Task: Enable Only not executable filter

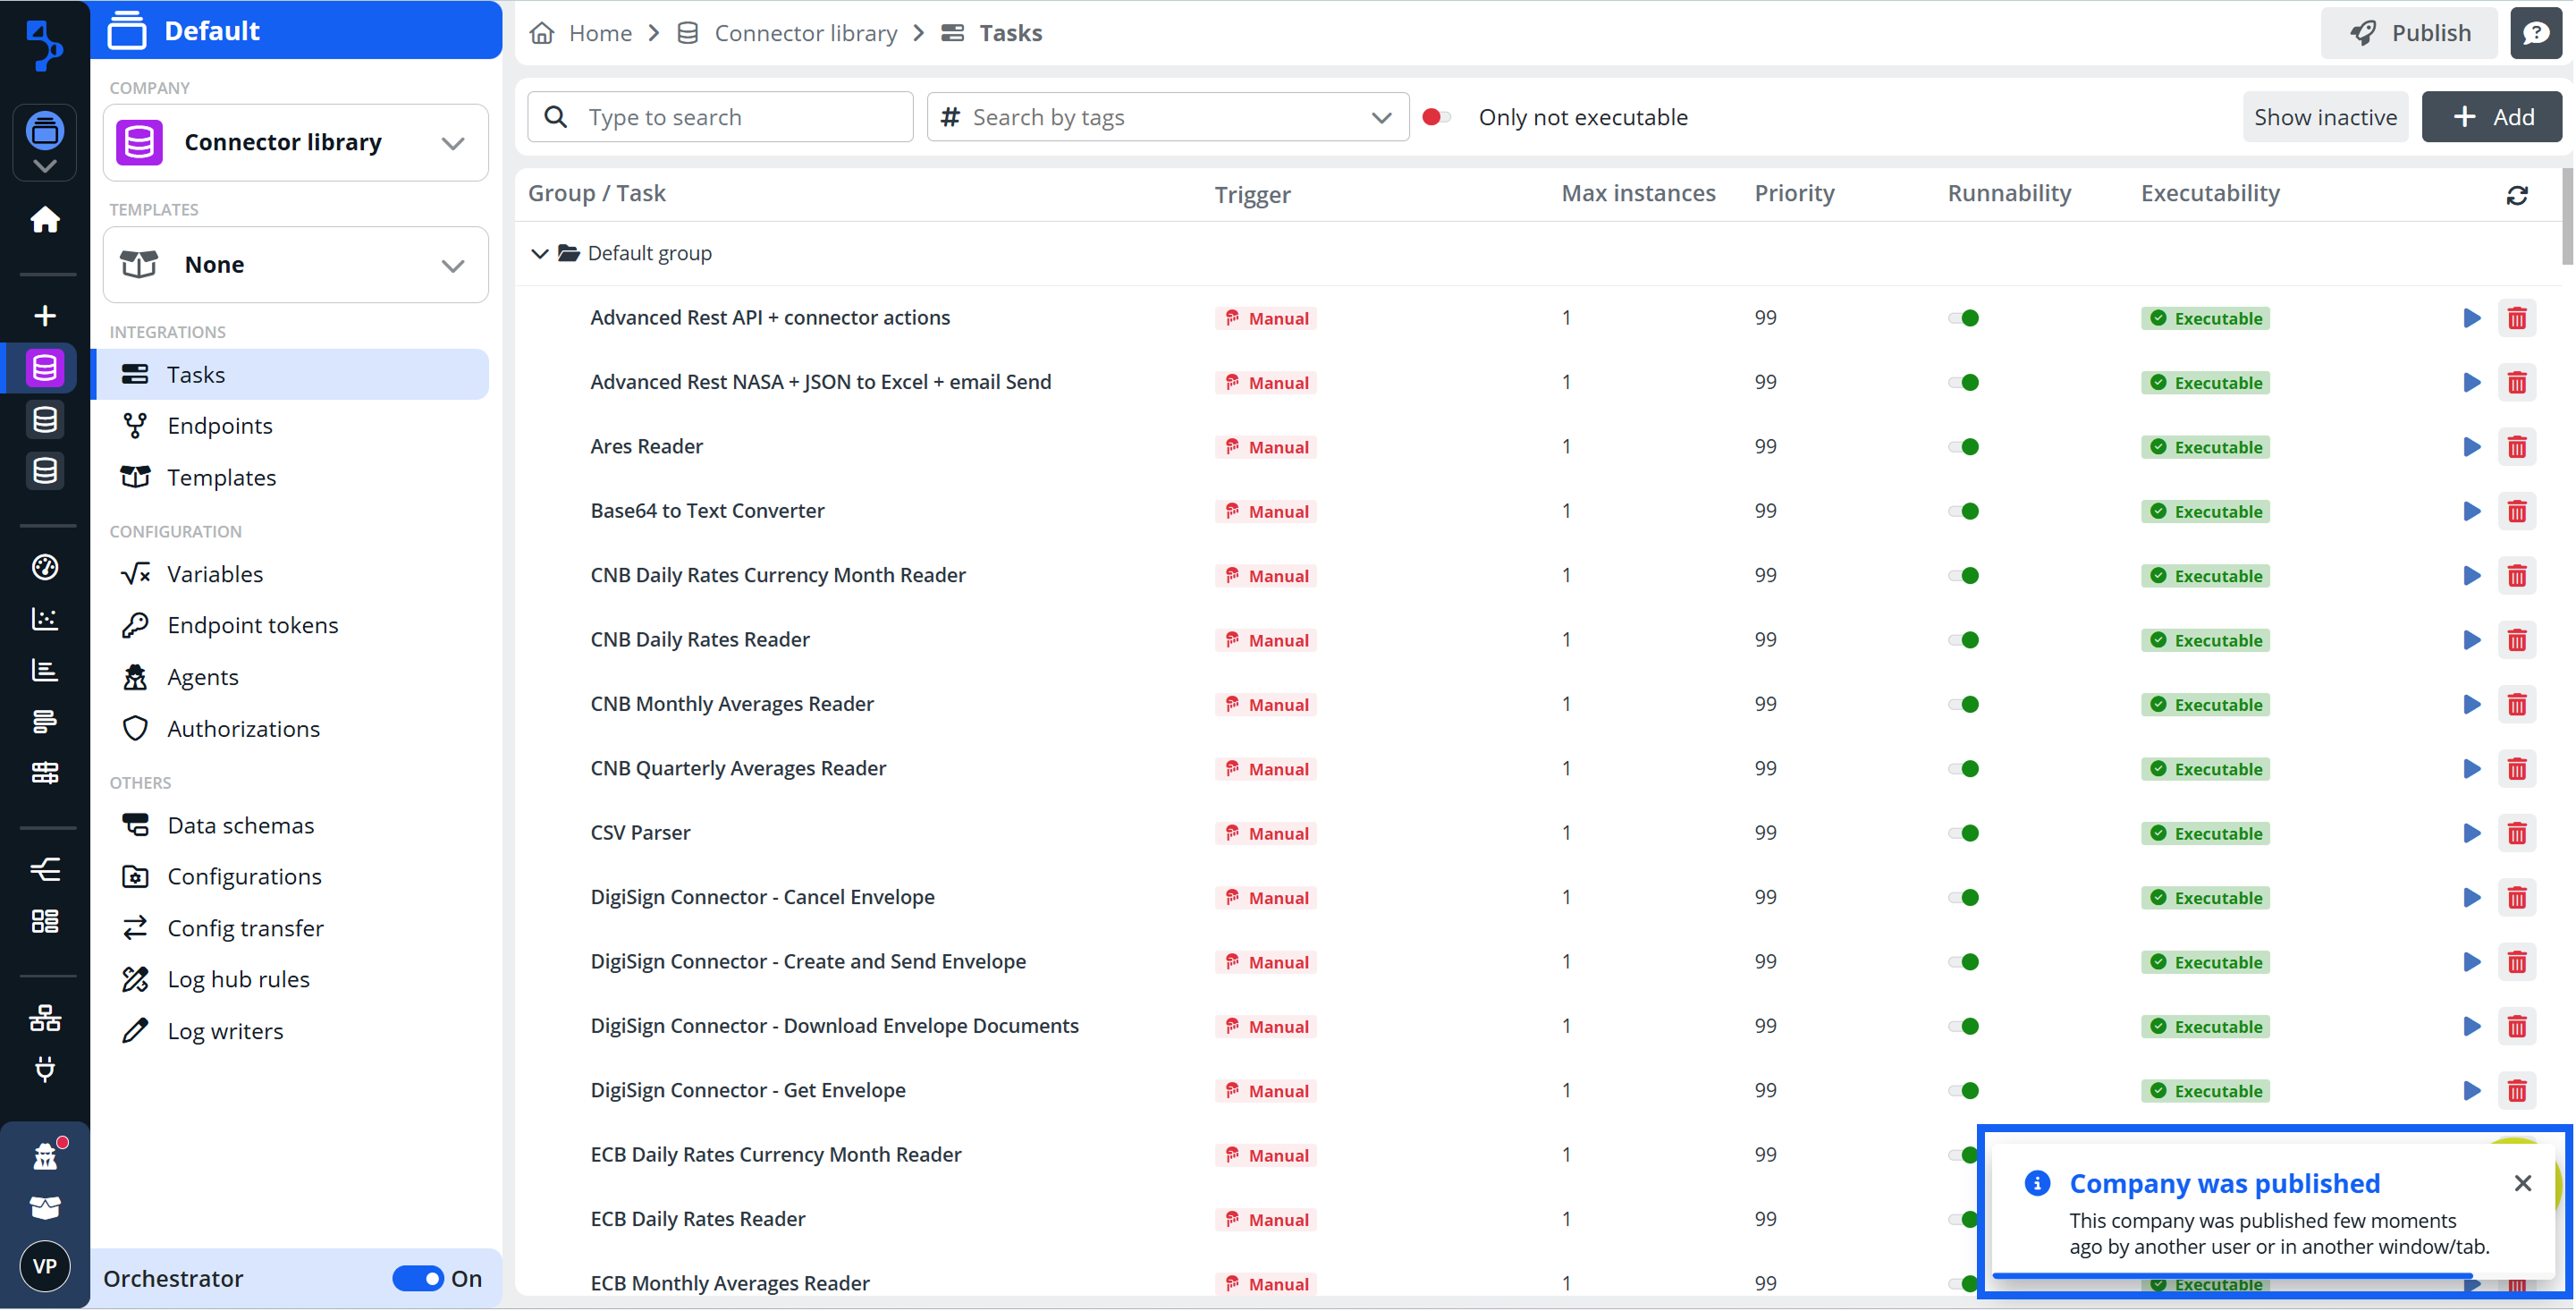Action: [x=1436, y=117]
